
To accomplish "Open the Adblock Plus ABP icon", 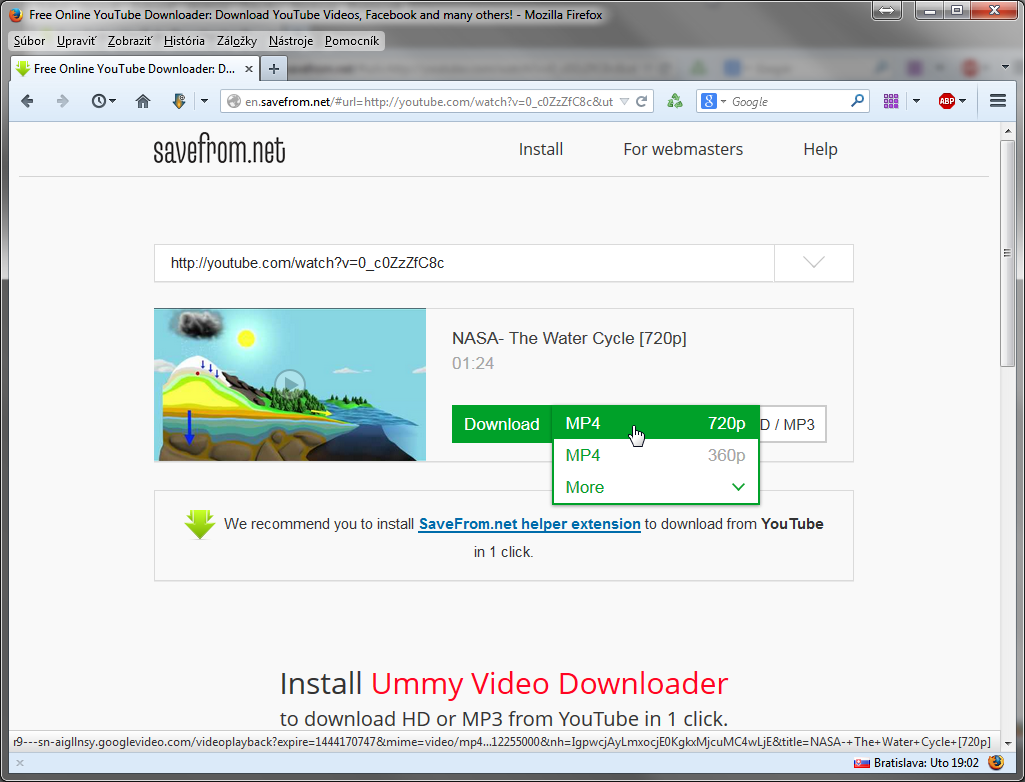I will (x=946, y=101).
